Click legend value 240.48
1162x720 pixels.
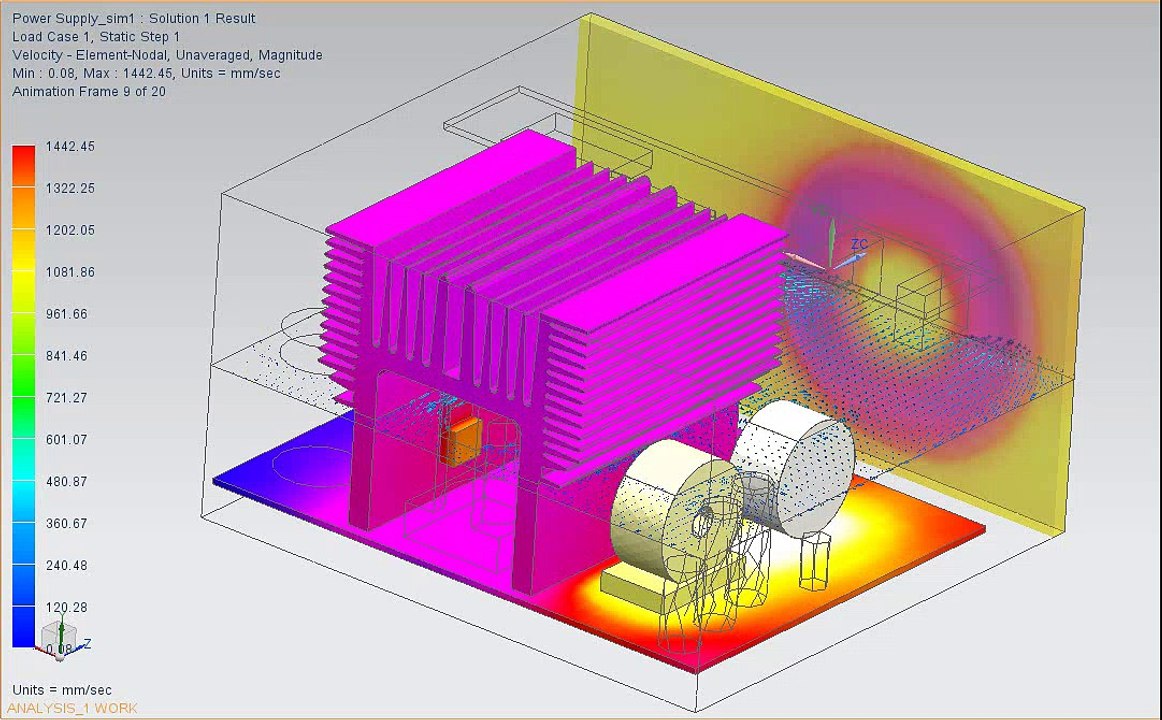click(67, 565)
